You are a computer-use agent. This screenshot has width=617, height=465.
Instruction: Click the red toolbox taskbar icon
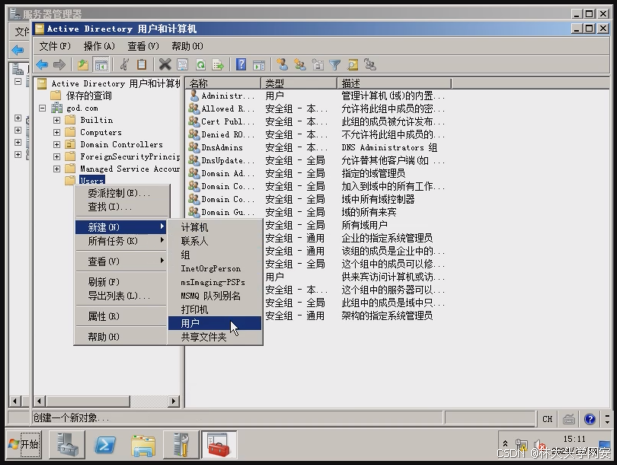click(x=219, y=445)
